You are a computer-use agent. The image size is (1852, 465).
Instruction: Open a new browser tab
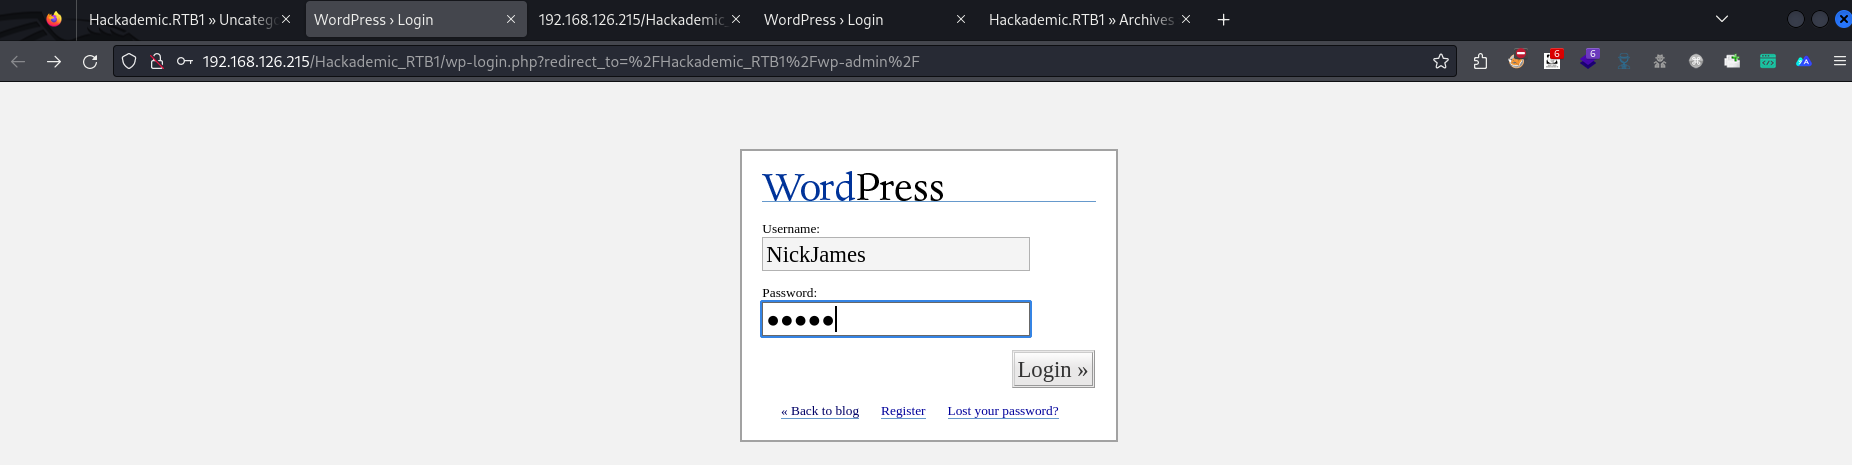1223,20
